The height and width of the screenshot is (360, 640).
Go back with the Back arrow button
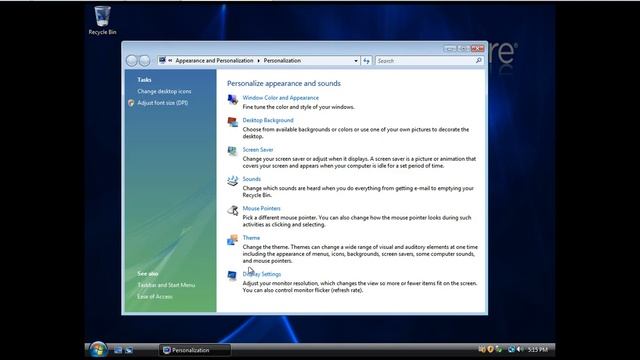tap(131, 61)
